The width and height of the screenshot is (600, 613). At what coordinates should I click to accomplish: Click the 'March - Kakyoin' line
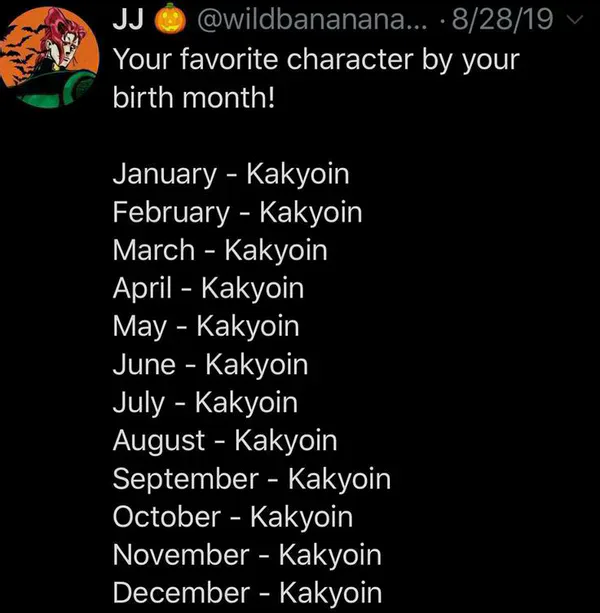click(220, 250)
